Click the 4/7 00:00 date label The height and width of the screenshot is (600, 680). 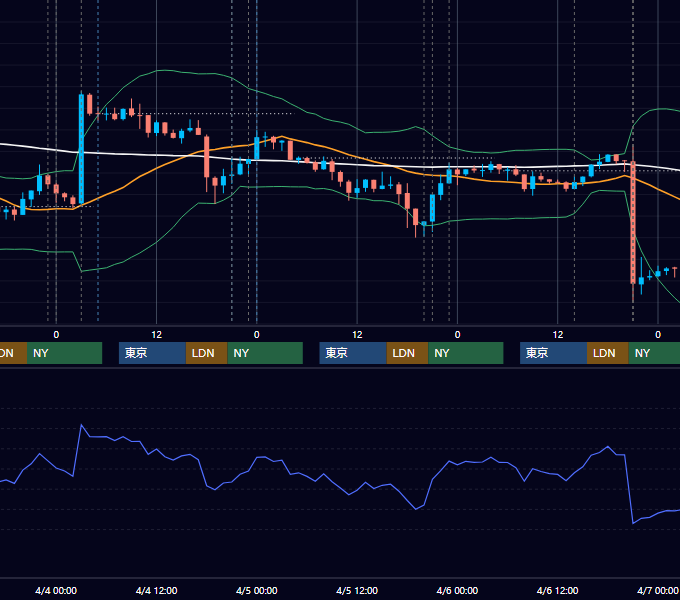point(658,590)
